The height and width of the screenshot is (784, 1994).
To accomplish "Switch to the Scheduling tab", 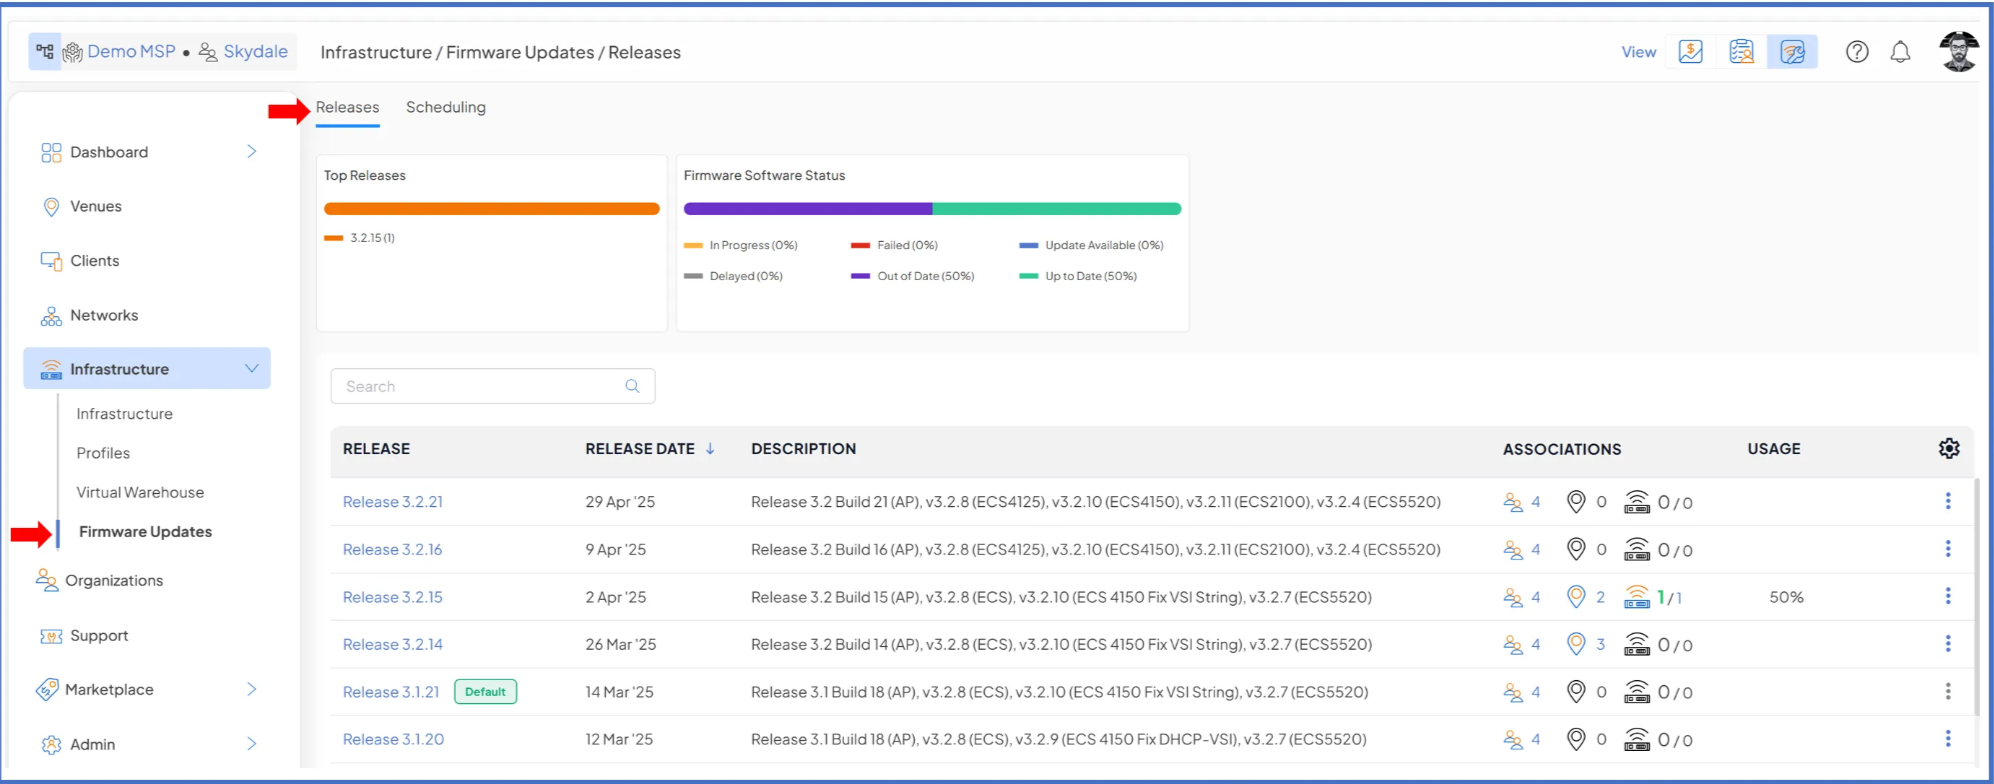I will (446, 107).
